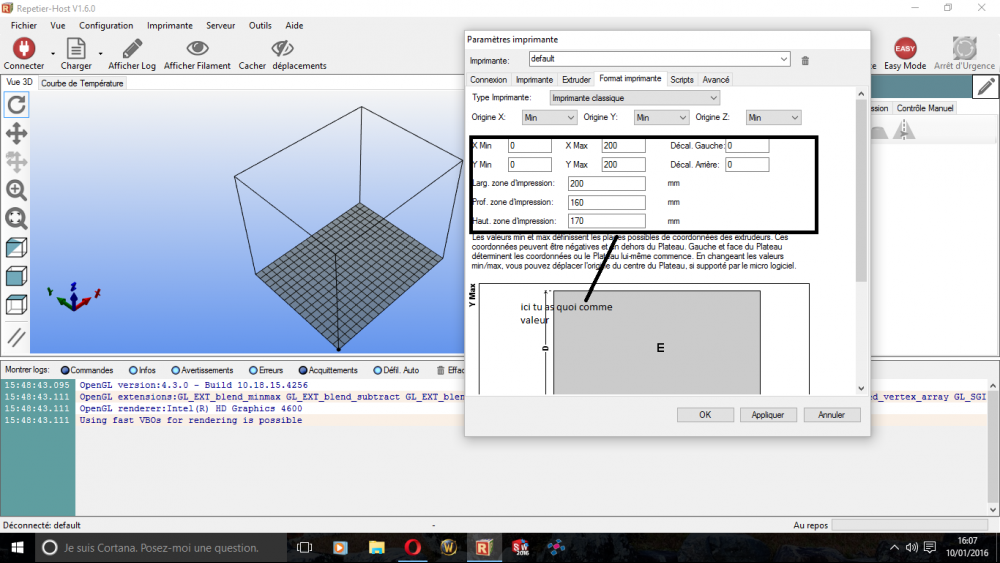Open Cortana search box
Screen dimensions: 1000x563
(159, 547)
